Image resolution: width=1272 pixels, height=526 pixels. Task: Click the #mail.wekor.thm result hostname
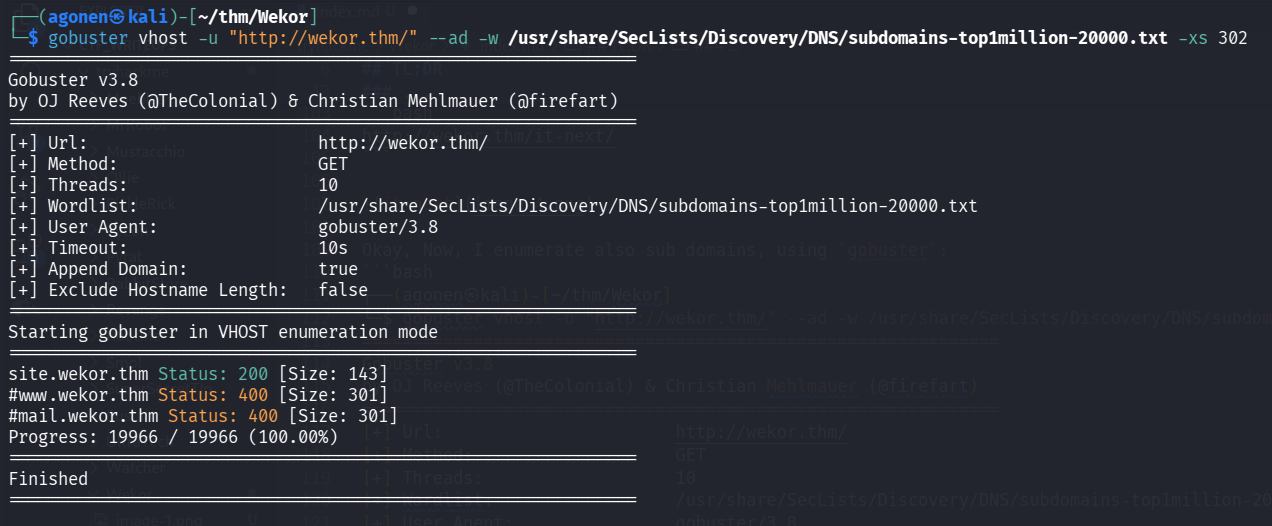83,416
